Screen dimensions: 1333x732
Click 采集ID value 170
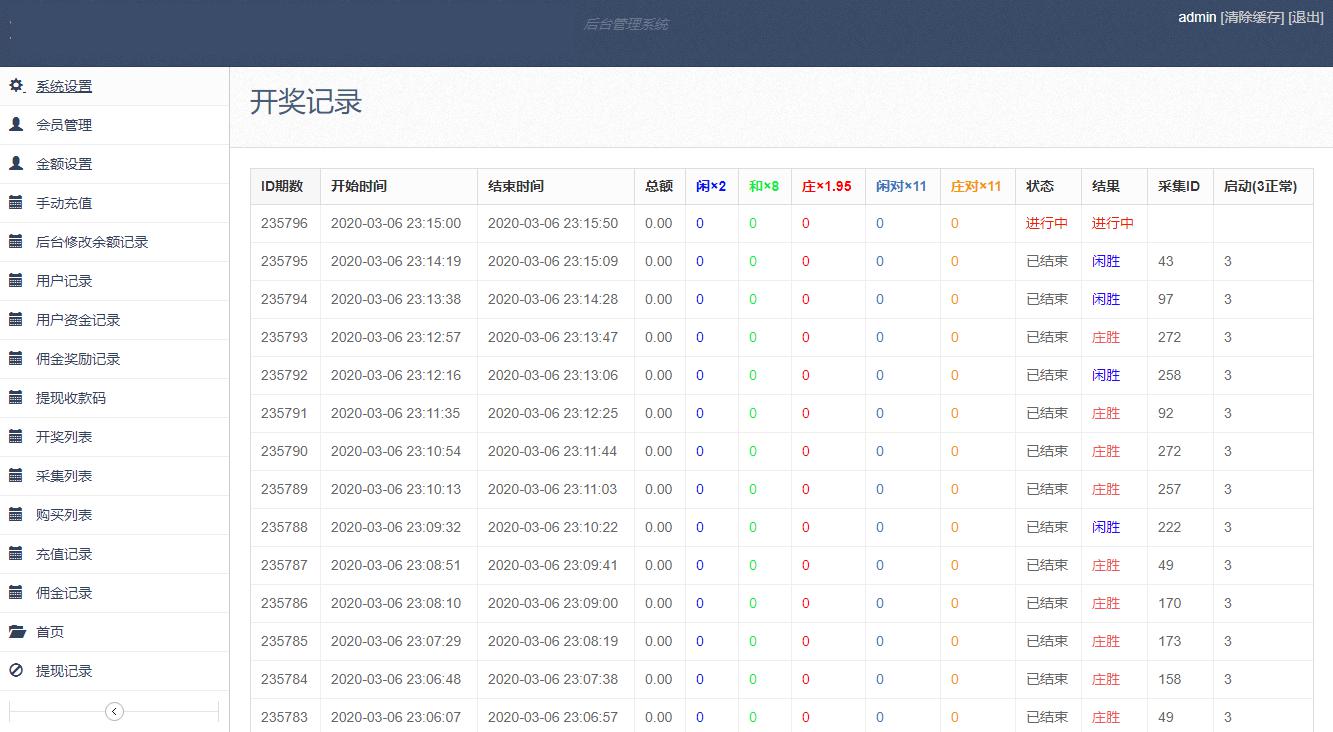tap(1170, 603)
